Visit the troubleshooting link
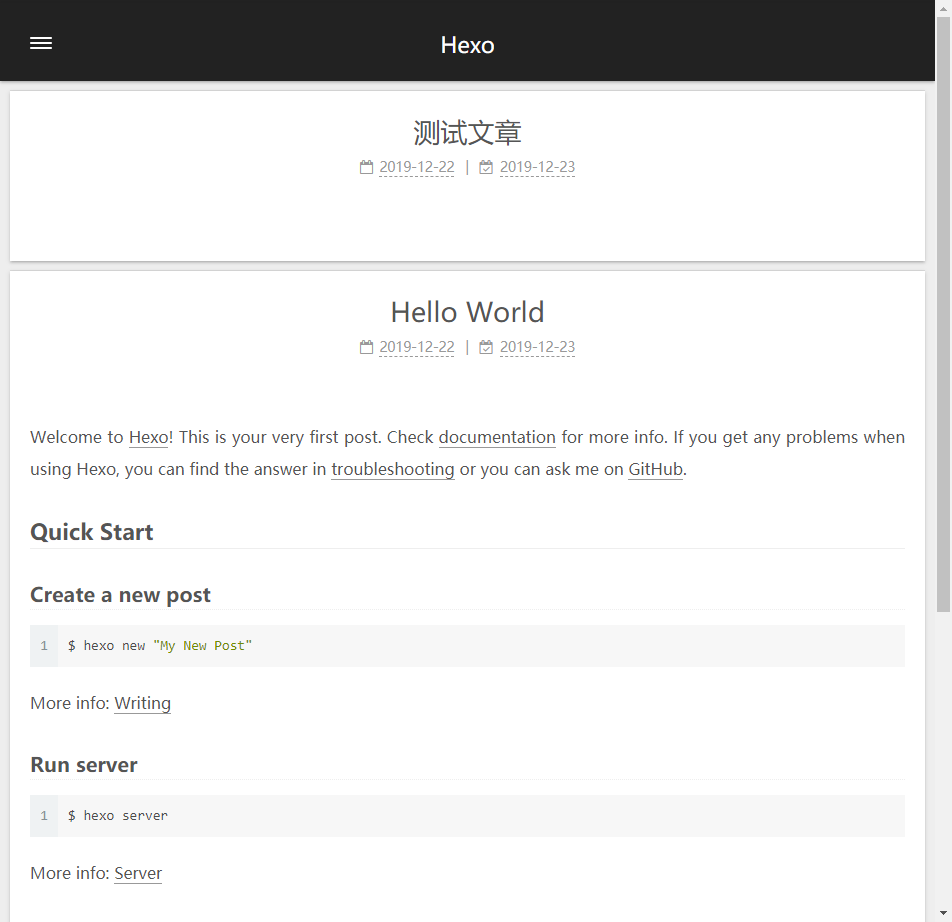 point(393,469)
